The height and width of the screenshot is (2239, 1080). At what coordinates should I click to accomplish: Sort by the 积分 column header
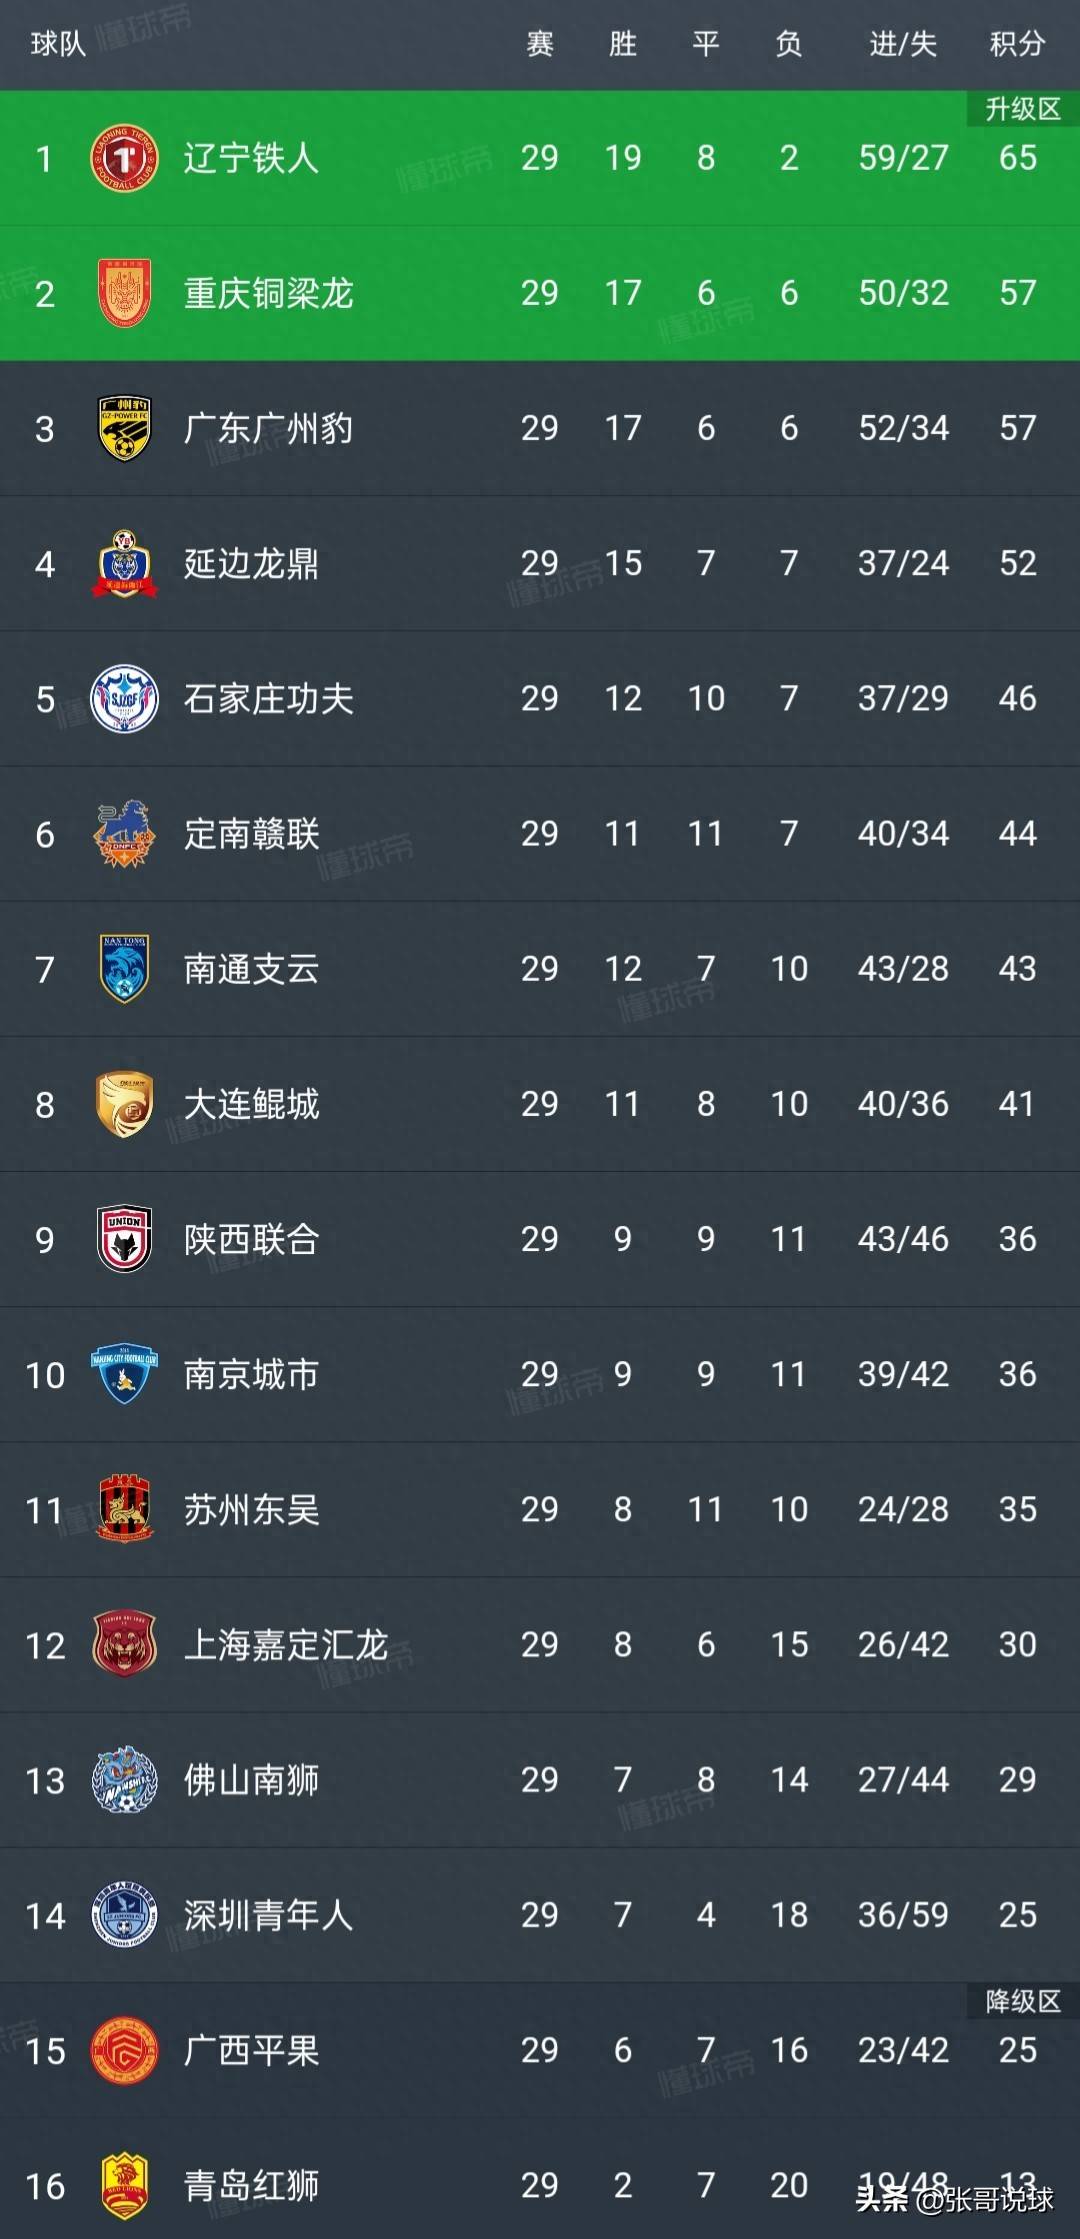click(x=1017, y=44)
